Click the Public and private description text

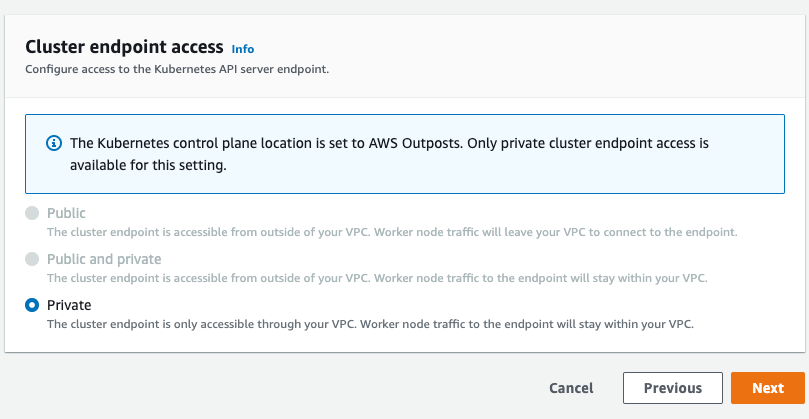click(377, 278)
